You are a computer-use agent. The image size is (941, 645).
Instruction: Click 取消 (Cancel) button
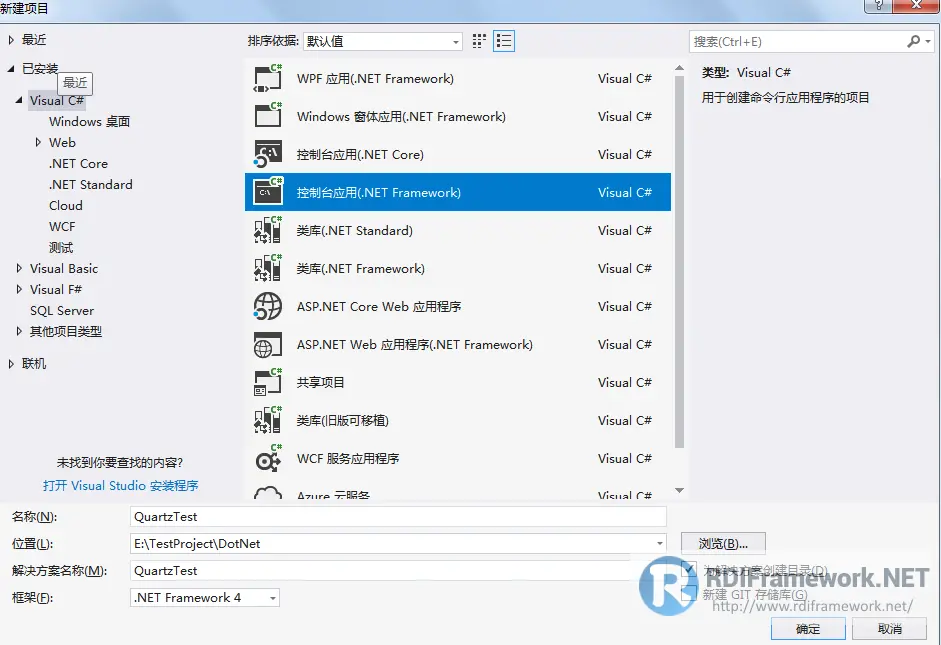tap(889, 629)
